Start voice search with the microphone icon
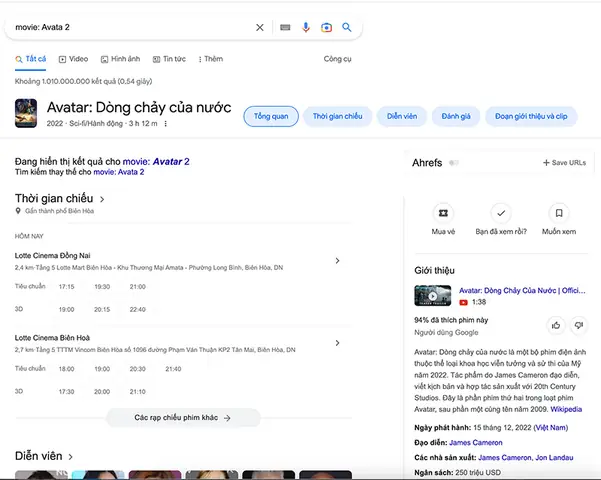This screenshot has width=601, height=480. tap(305, 27)
